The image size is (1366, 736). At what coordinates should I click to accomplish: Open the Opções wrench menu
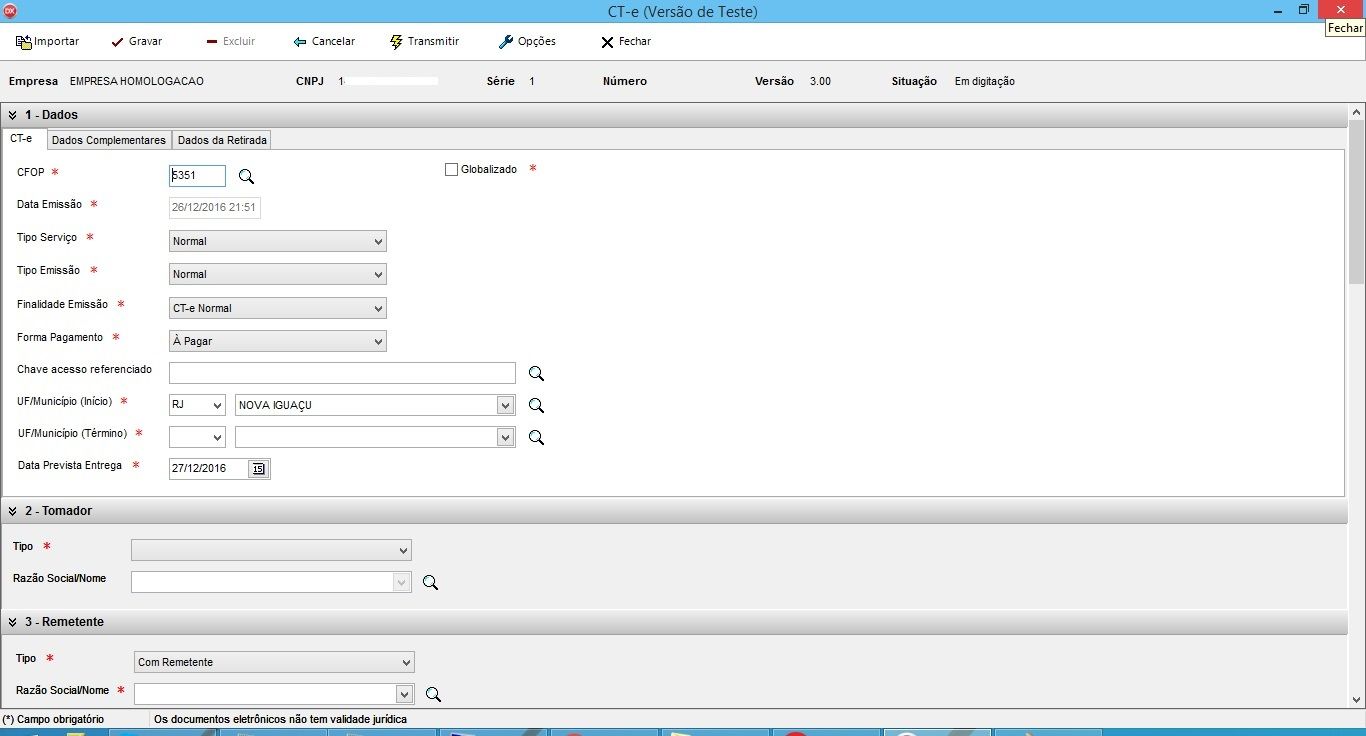pos(527,42)
